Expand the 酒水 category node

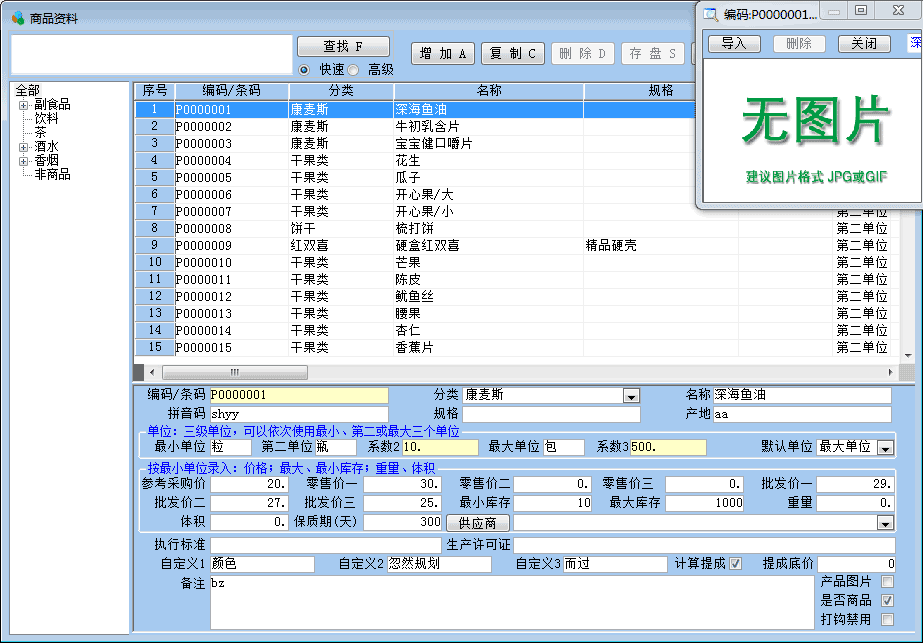[24, 147]
